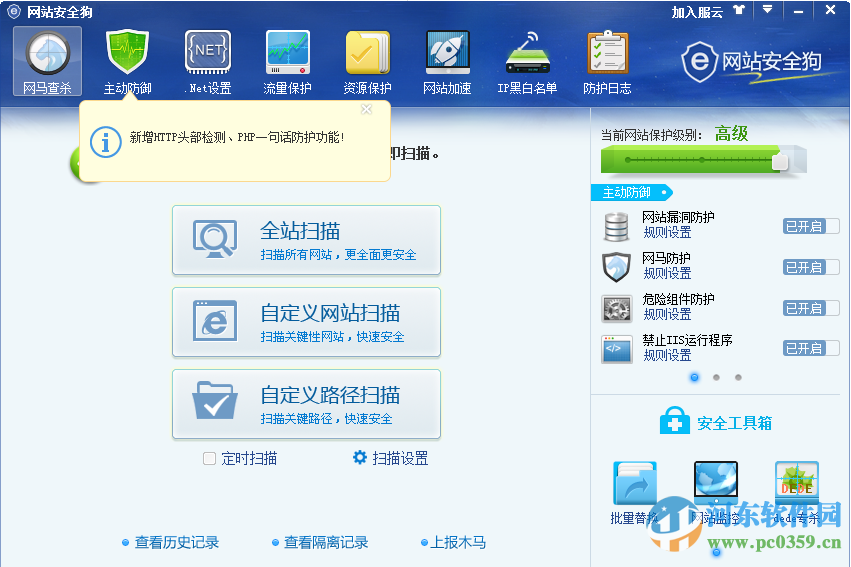This screenshot has width=851, height=567.
Task: Open the 安全工具箱 toolbox
Action: click(734, 423)
